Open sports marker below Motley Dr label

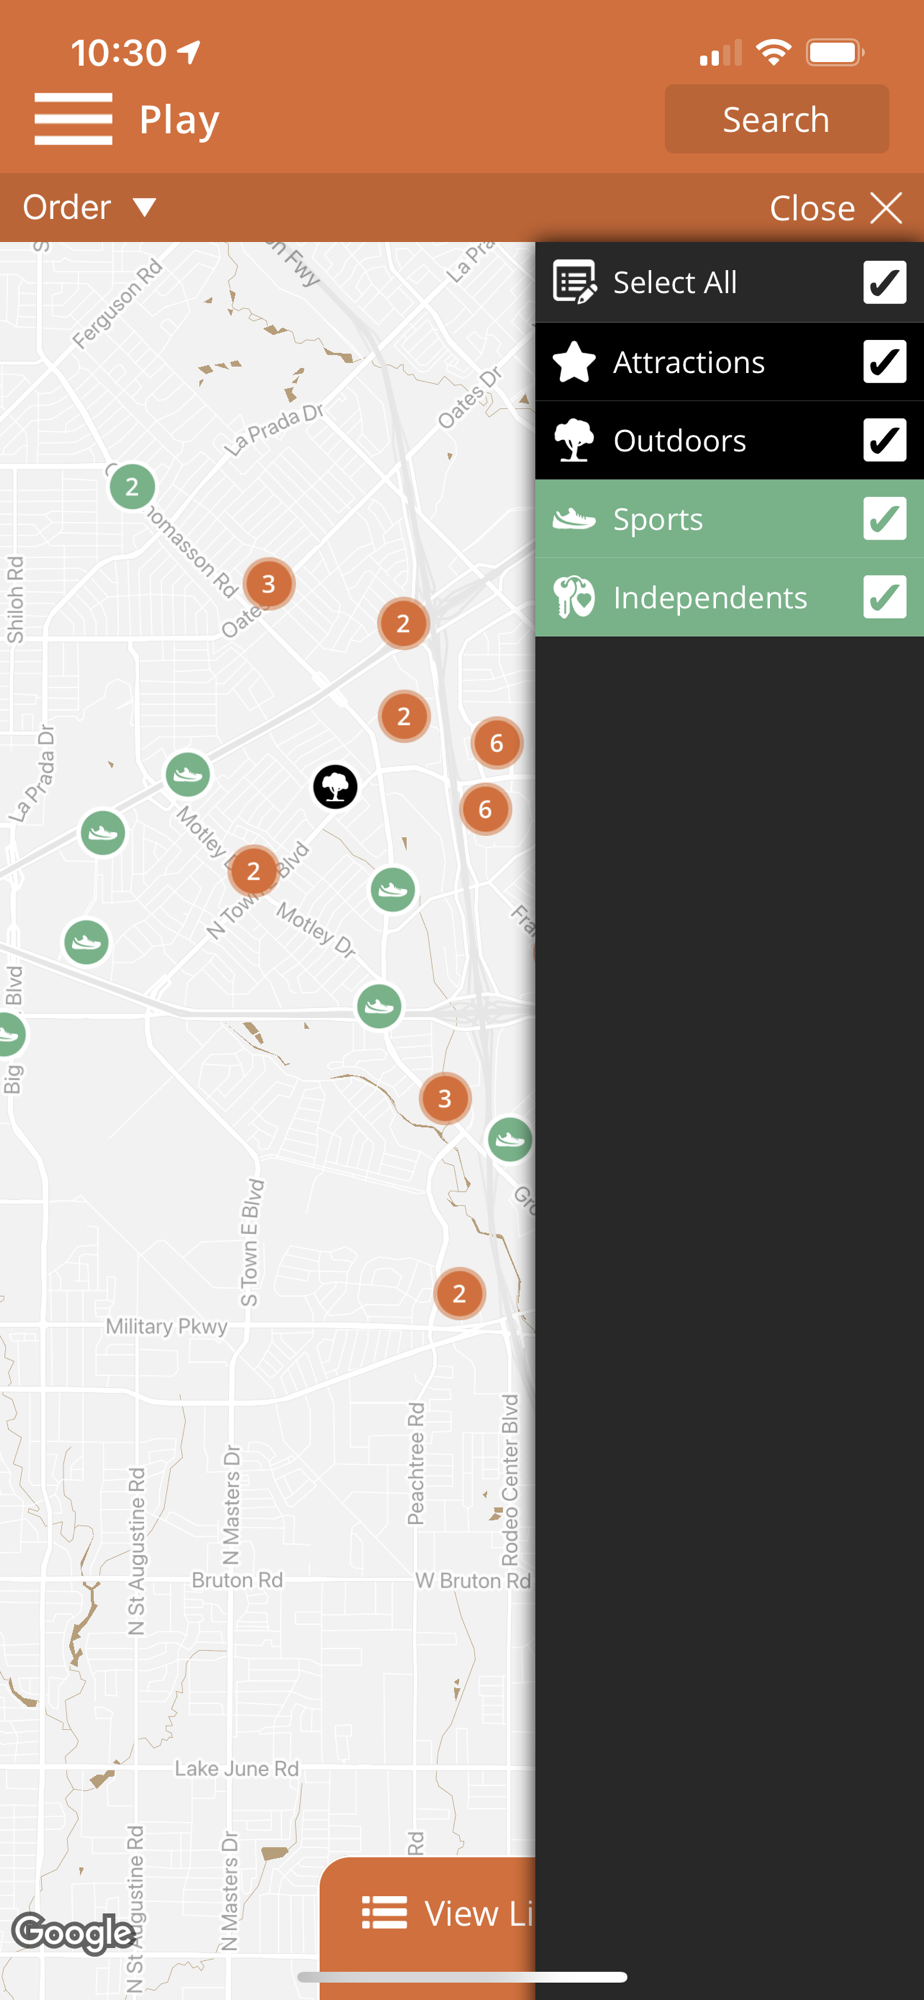379,1006
